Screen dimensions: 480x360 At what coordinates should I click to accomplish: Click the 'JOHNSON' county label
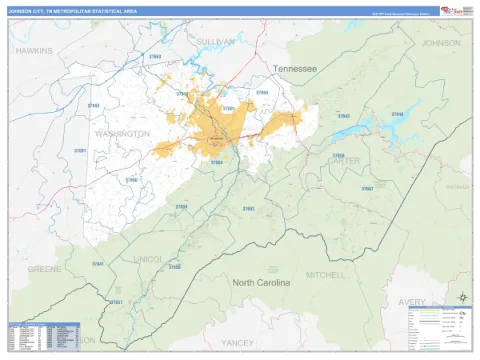pyautogui.click(x=441, y=43)
